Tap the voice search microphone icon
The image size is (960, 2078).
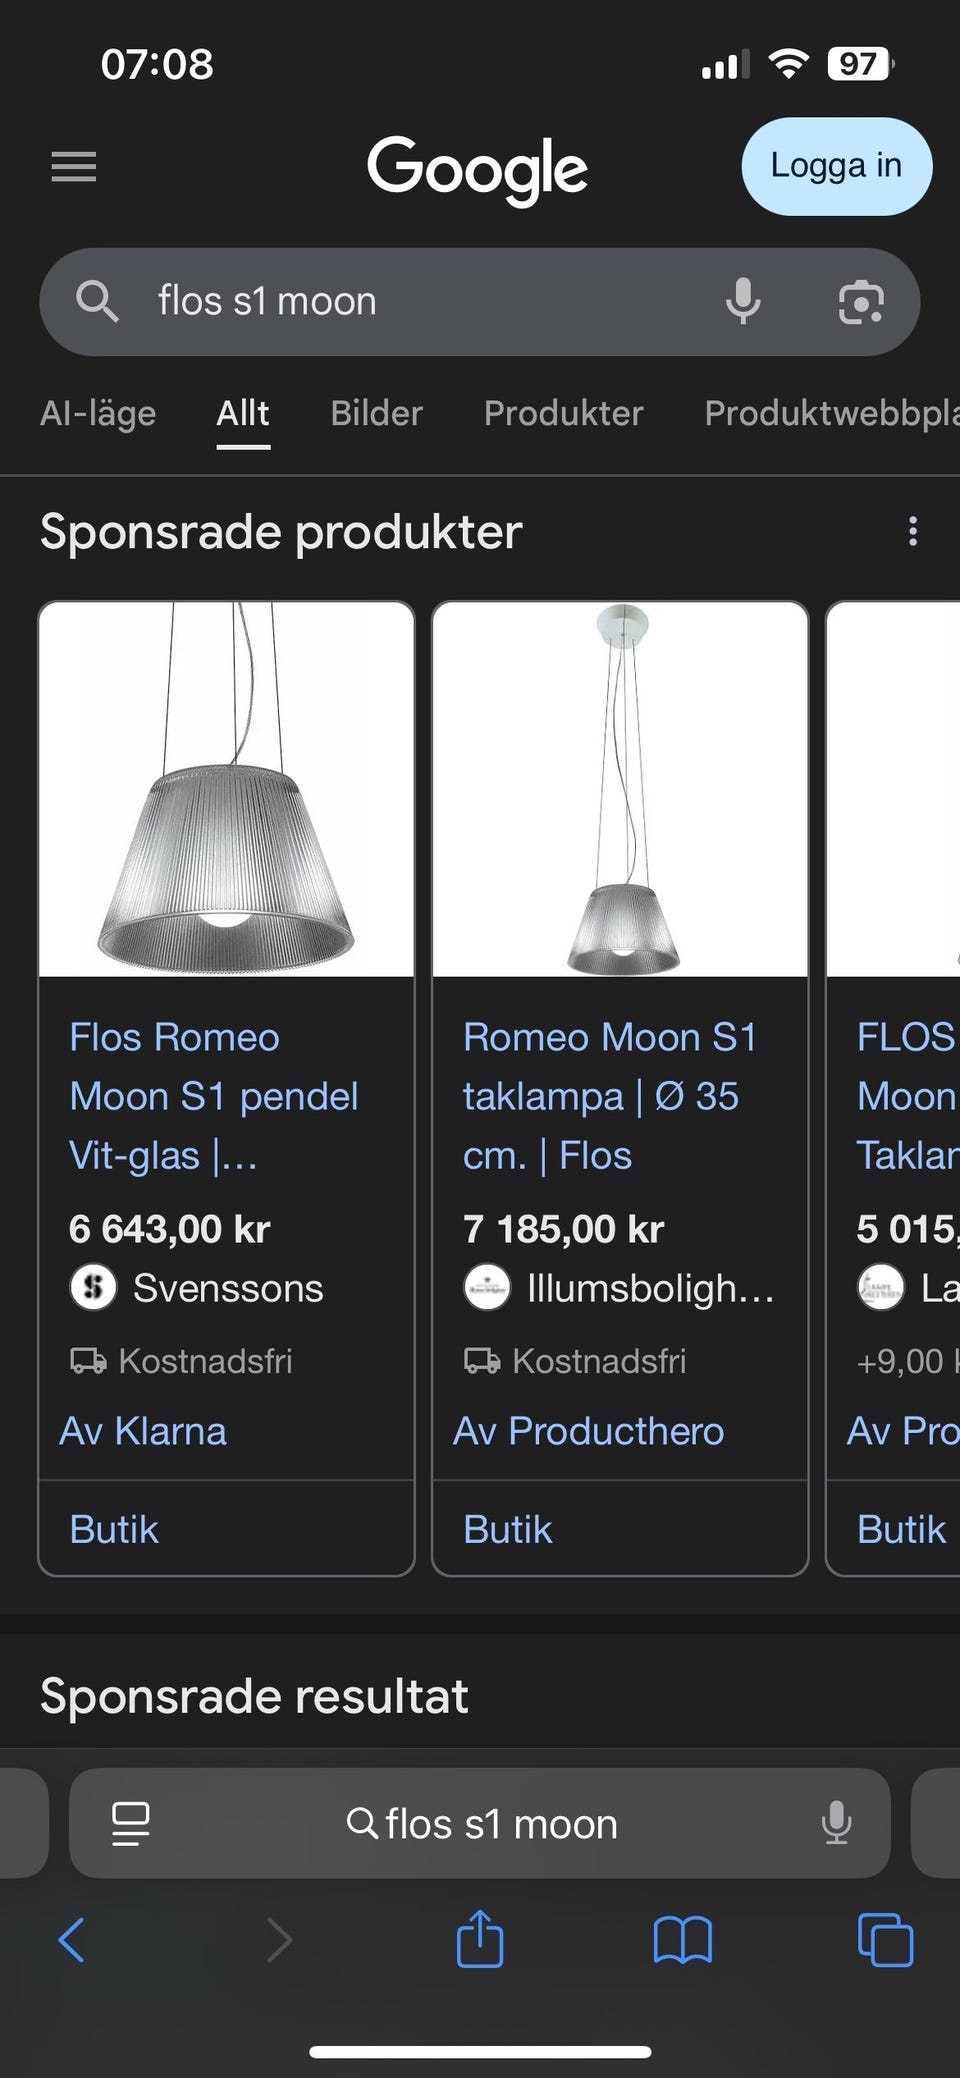tap(742, 301)
